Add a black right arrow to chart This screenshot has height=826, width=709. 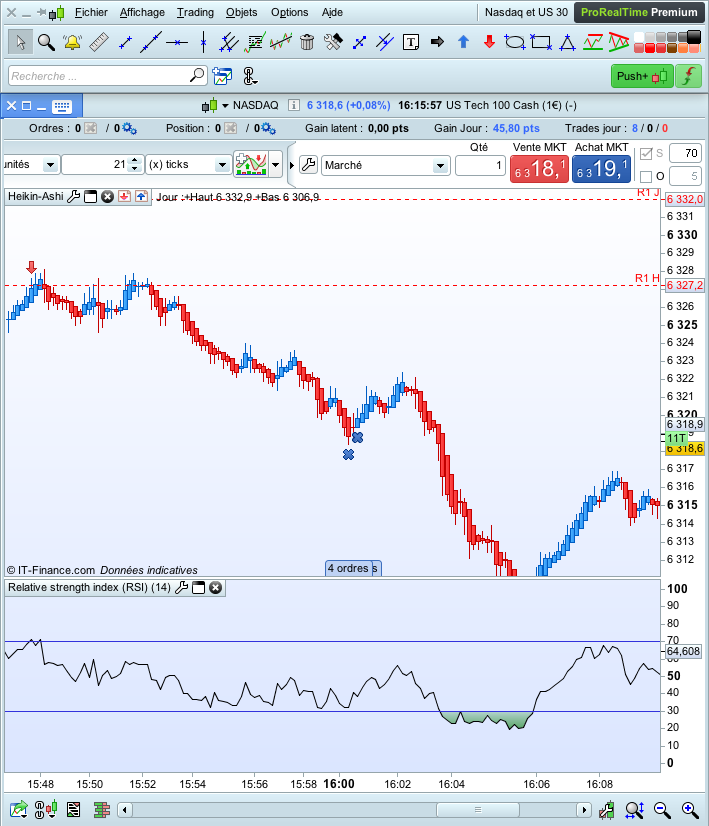[x=437, y=42]
